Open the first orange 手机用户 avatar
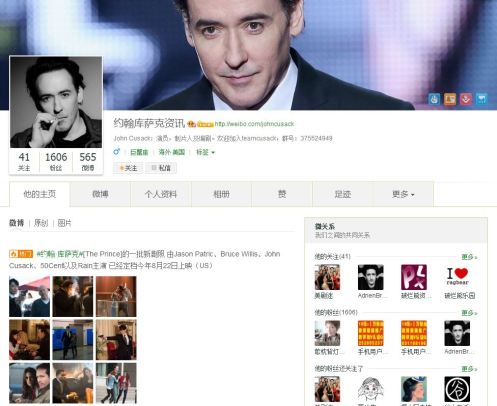 pos(371,333)
